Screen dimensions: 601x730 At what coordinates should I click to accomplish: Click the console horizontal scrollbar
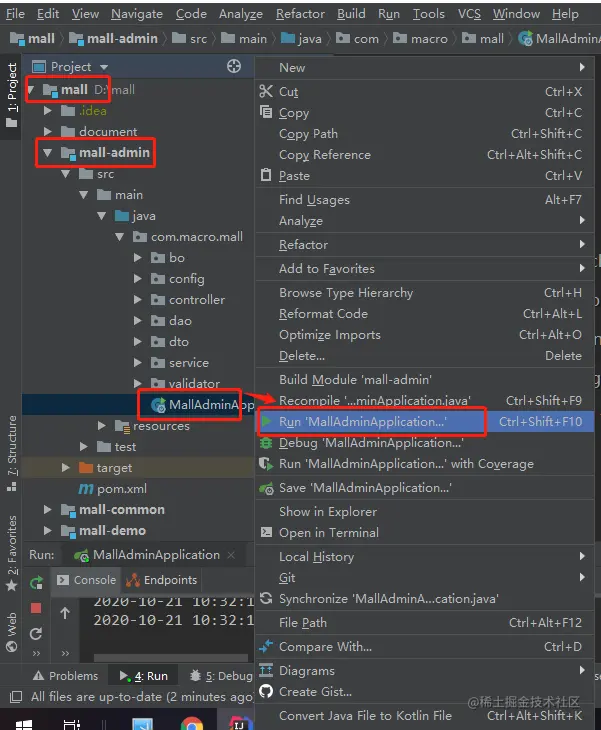pos(171,657)
